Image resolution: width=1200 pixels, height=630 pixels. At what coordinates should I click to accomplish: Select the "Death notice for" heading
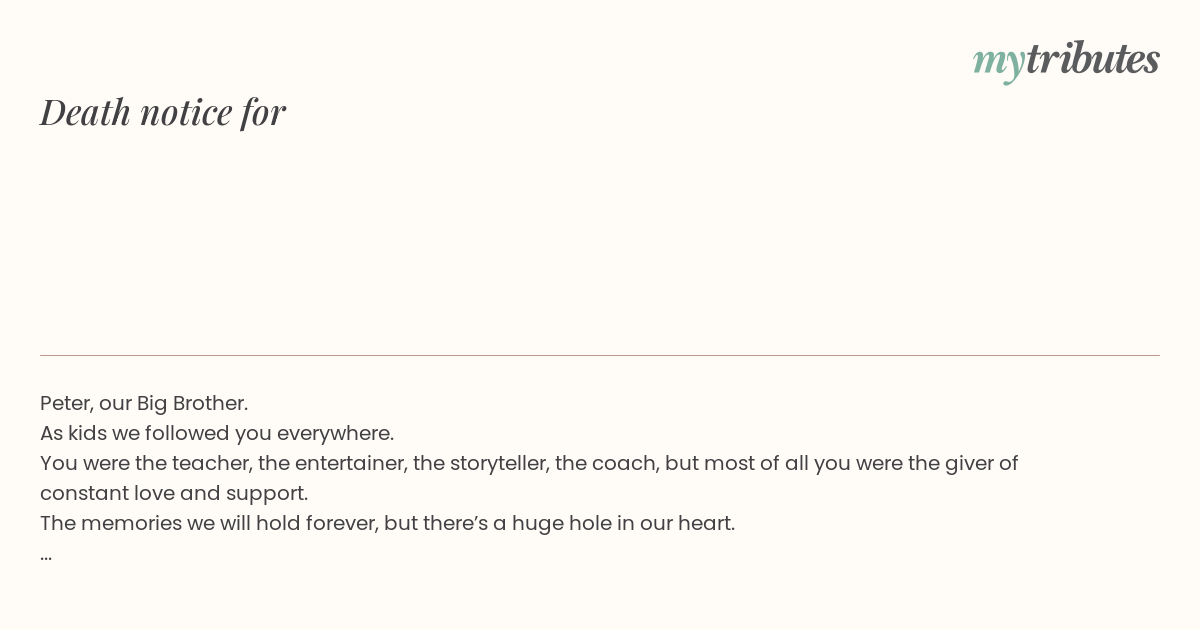pyautogui.click(x=163, y=112)
